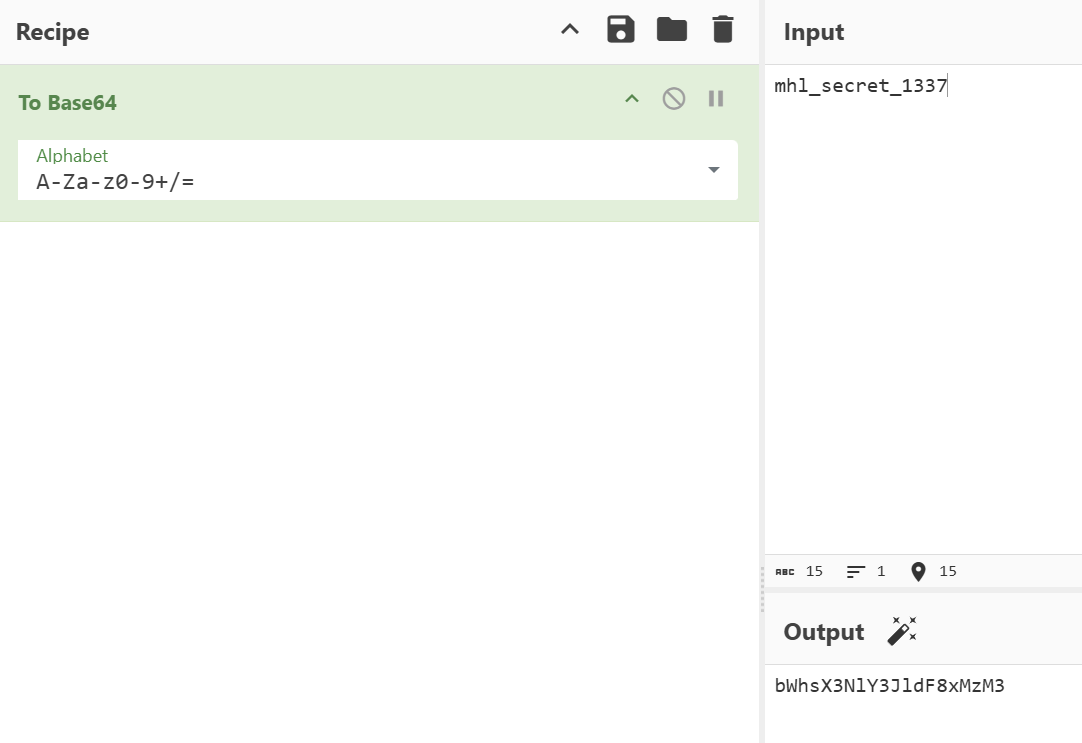Toggle the To Base64 step on or off
The height and width of the screenshot is (743, 1082).
674,98
